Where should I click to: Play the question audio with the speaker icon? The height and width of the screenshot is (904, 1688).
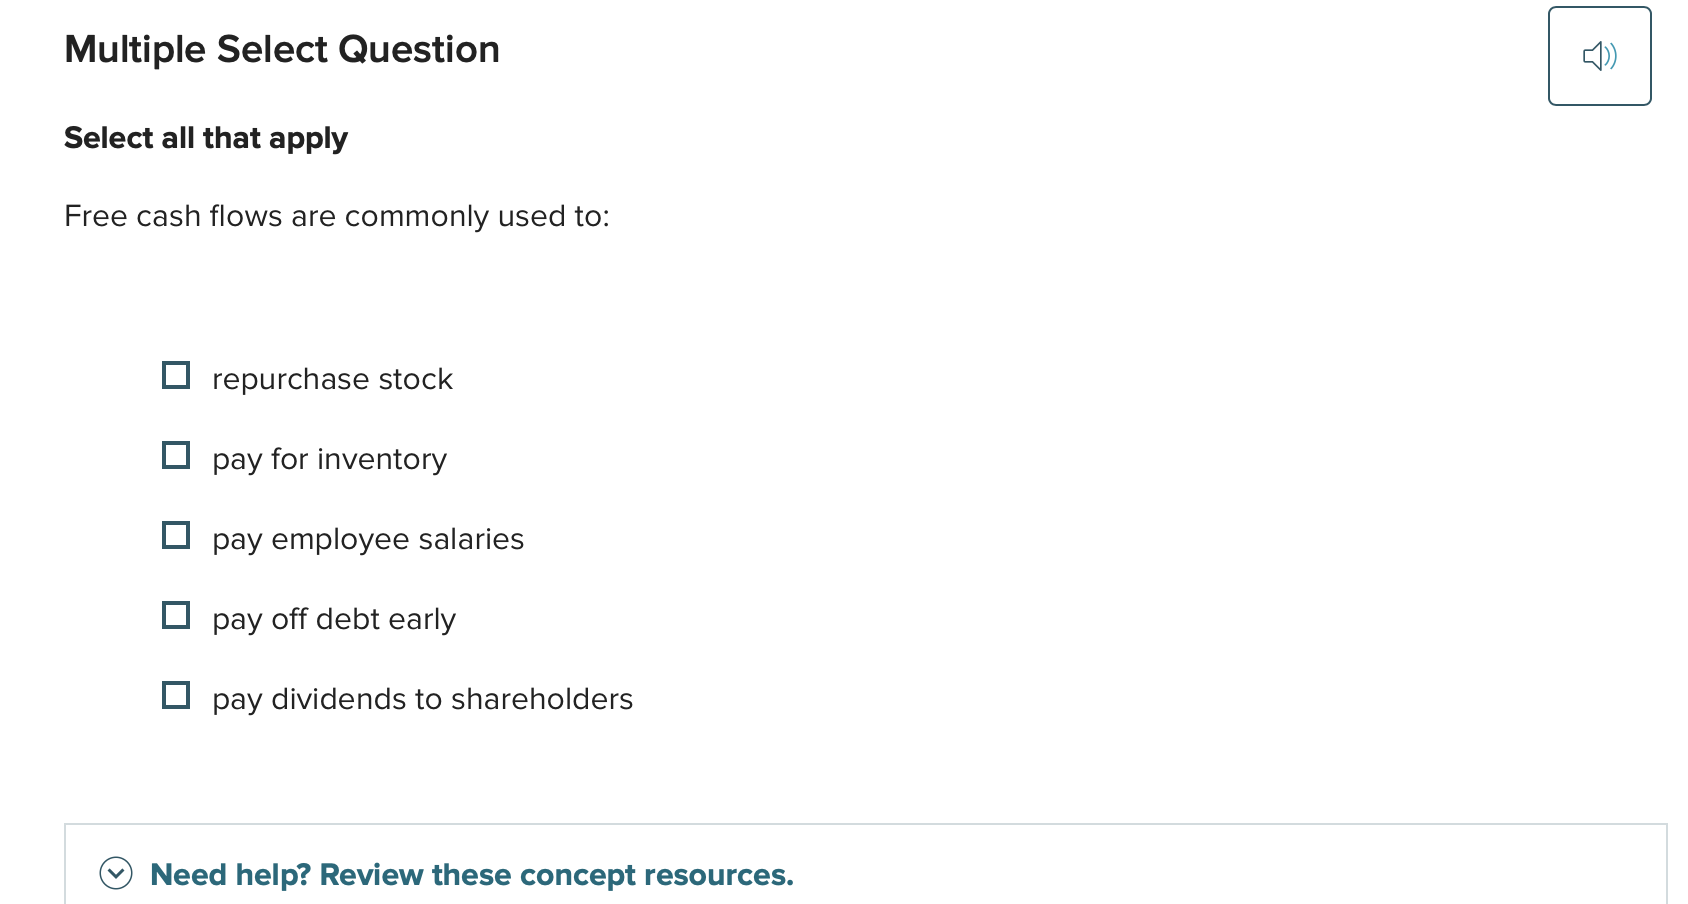(1599, 55)
